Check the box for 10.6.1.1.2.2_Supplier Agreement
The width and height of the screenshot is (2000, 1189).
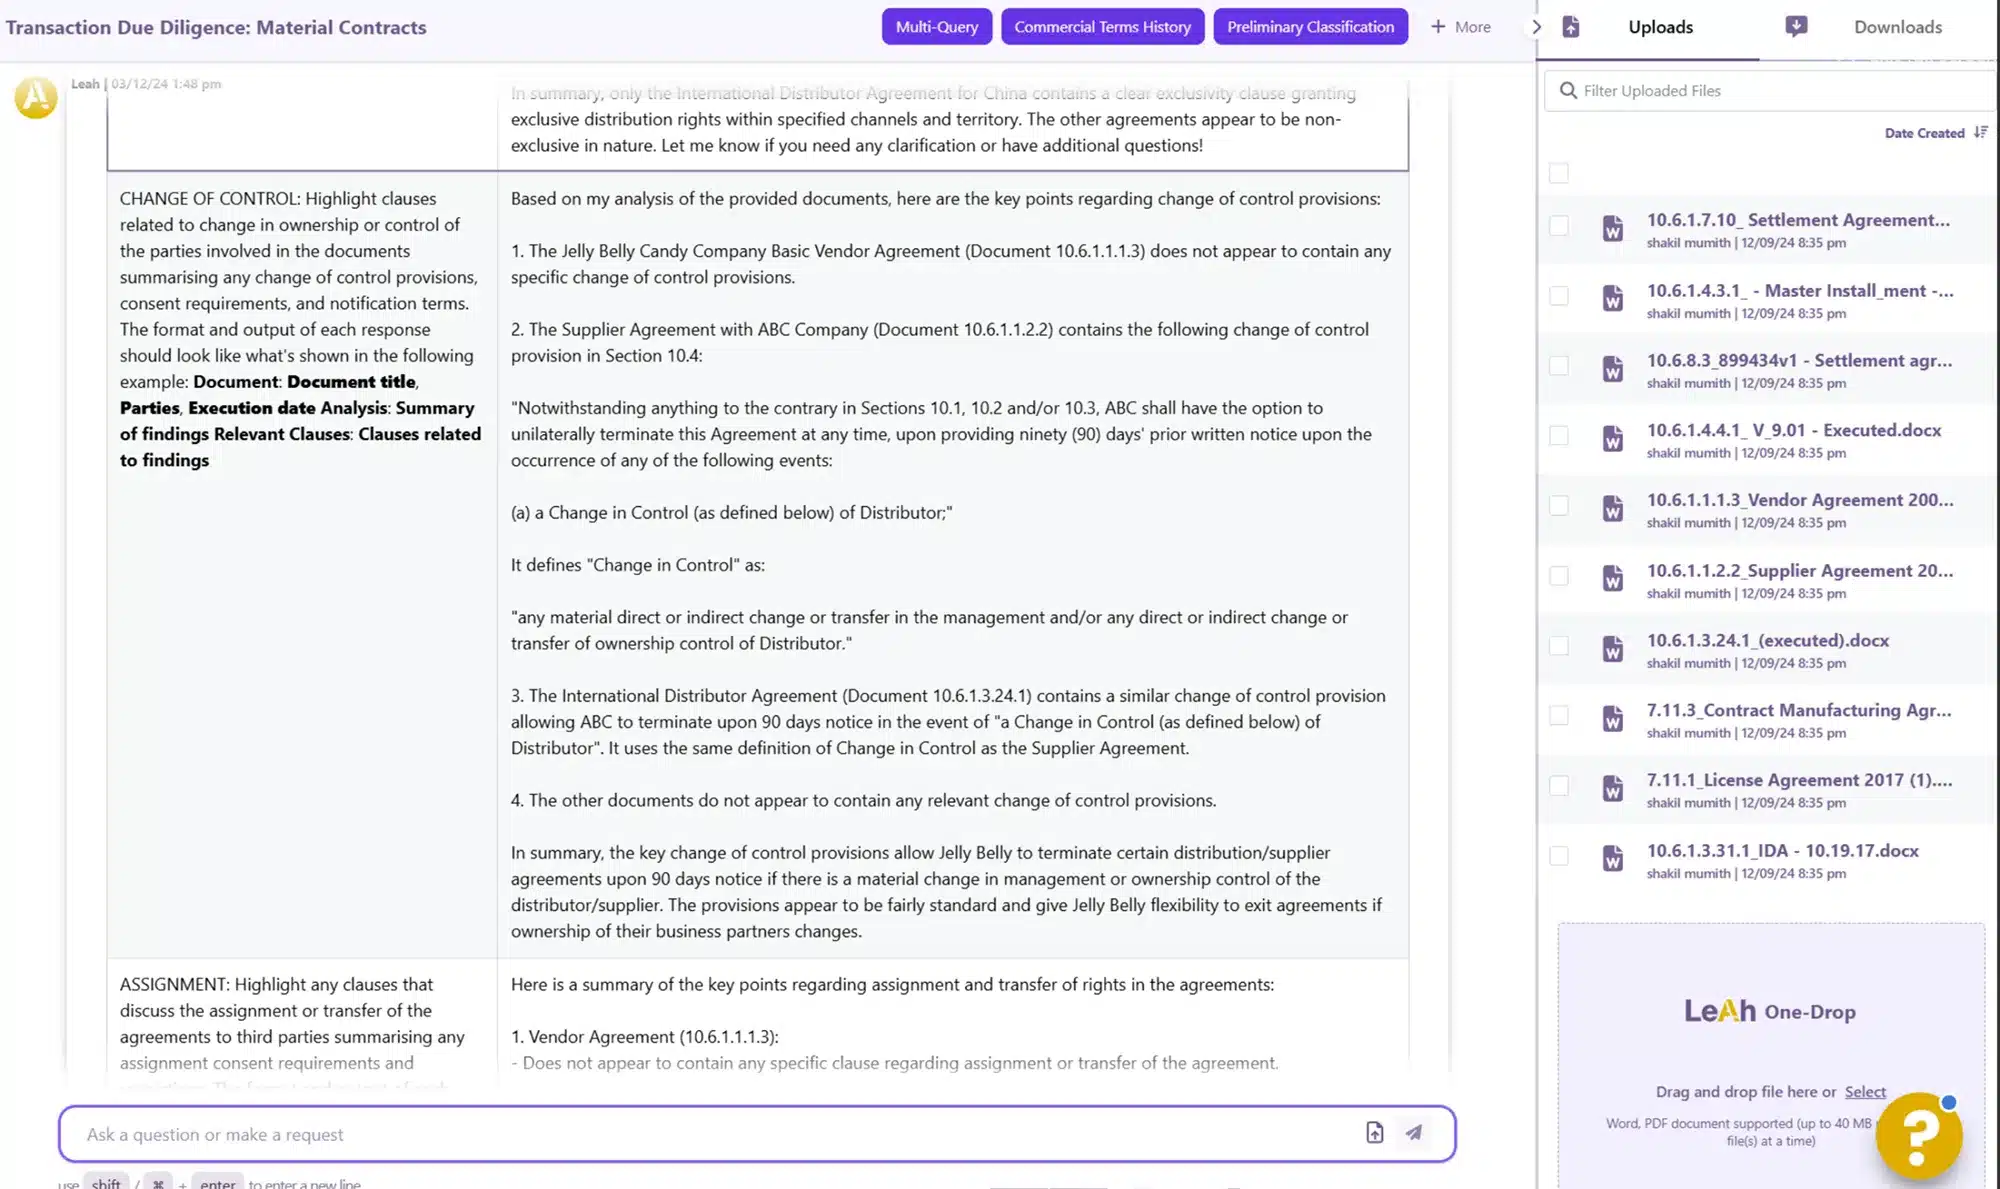[x=1559, y=576]
